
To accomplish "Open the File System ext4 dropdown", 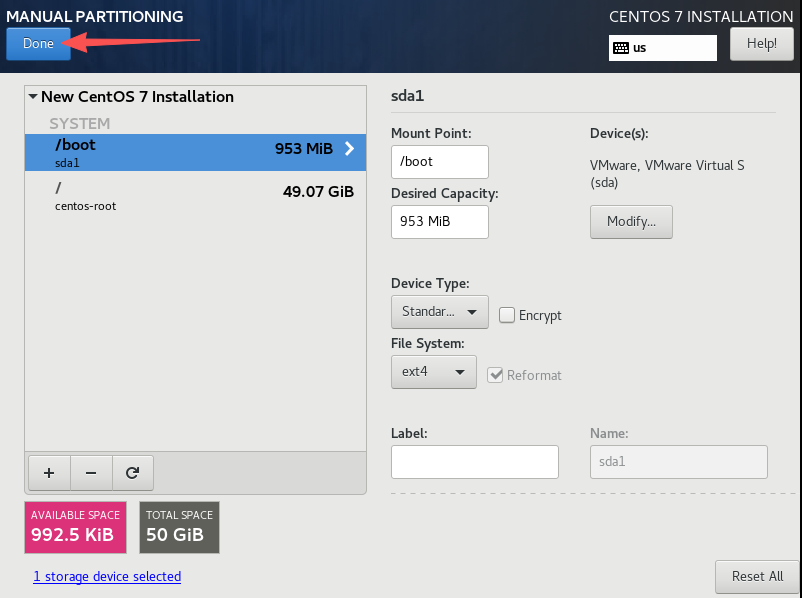I will point(434,372).
